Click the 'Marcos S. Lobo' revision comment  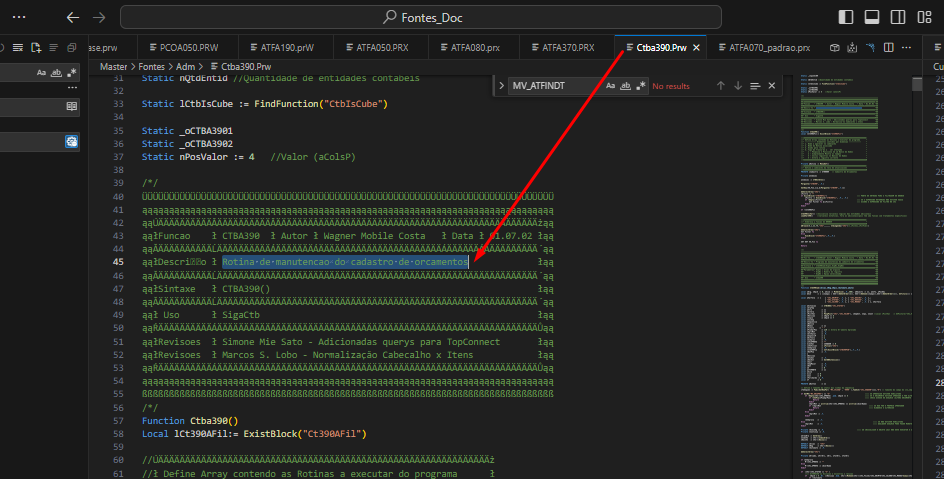point(259,355)
